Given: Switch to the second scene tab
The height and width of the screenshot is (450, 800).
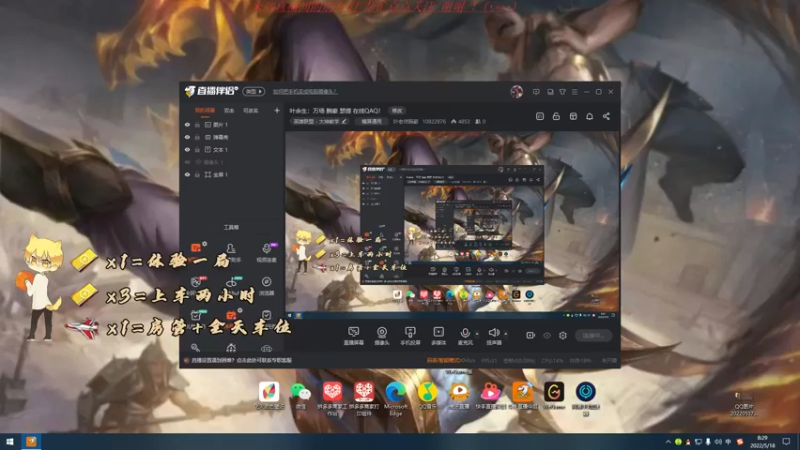Looking at the screenshot, I should click(x=229, y=110).
